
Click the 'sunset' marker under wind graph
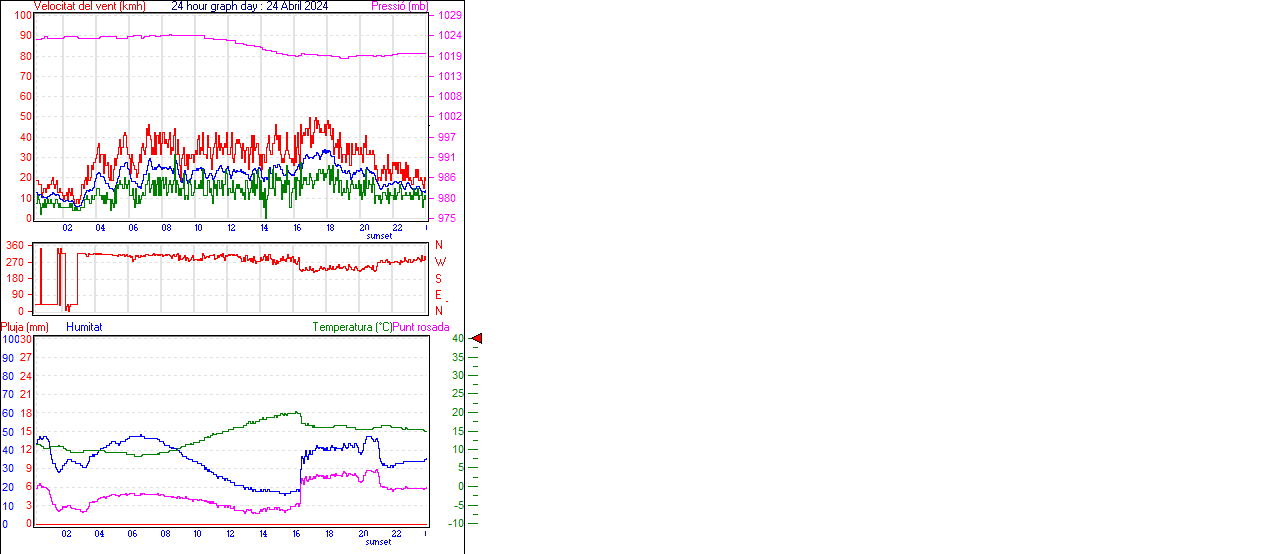tap(379, 236)
